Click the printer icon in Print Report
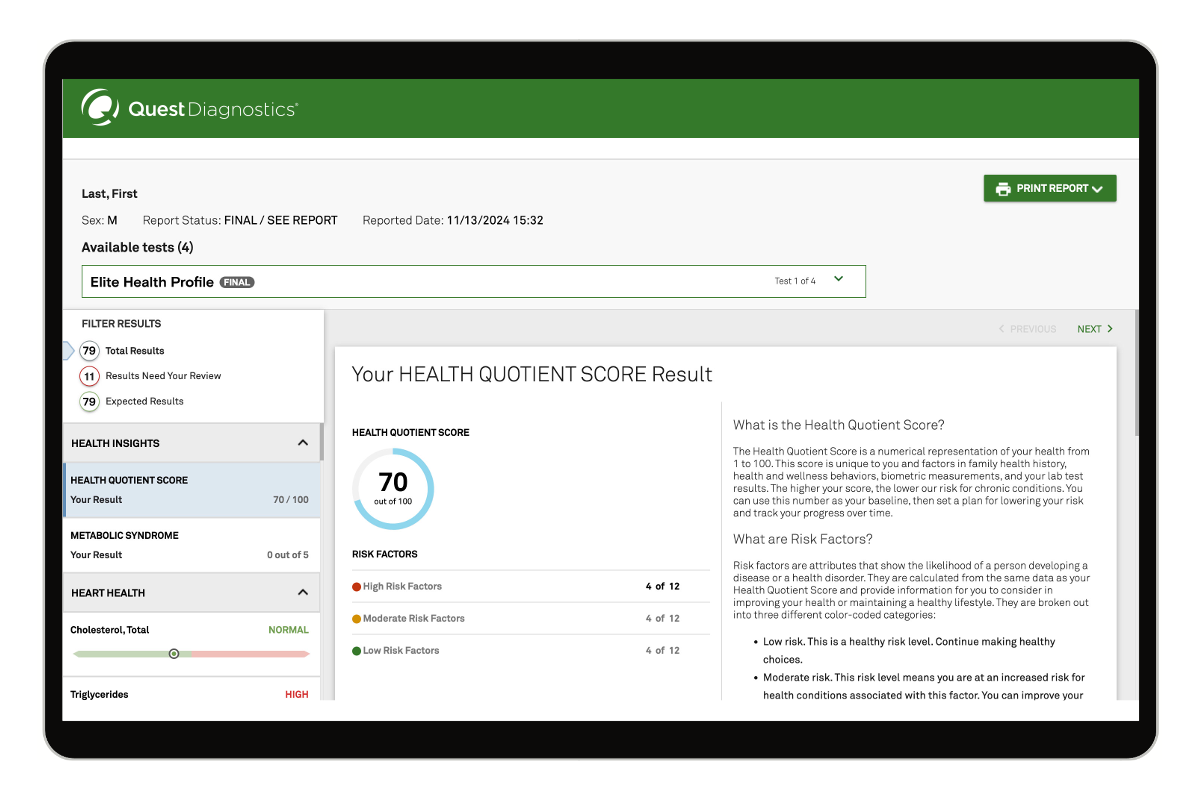 pos(1003,189)
